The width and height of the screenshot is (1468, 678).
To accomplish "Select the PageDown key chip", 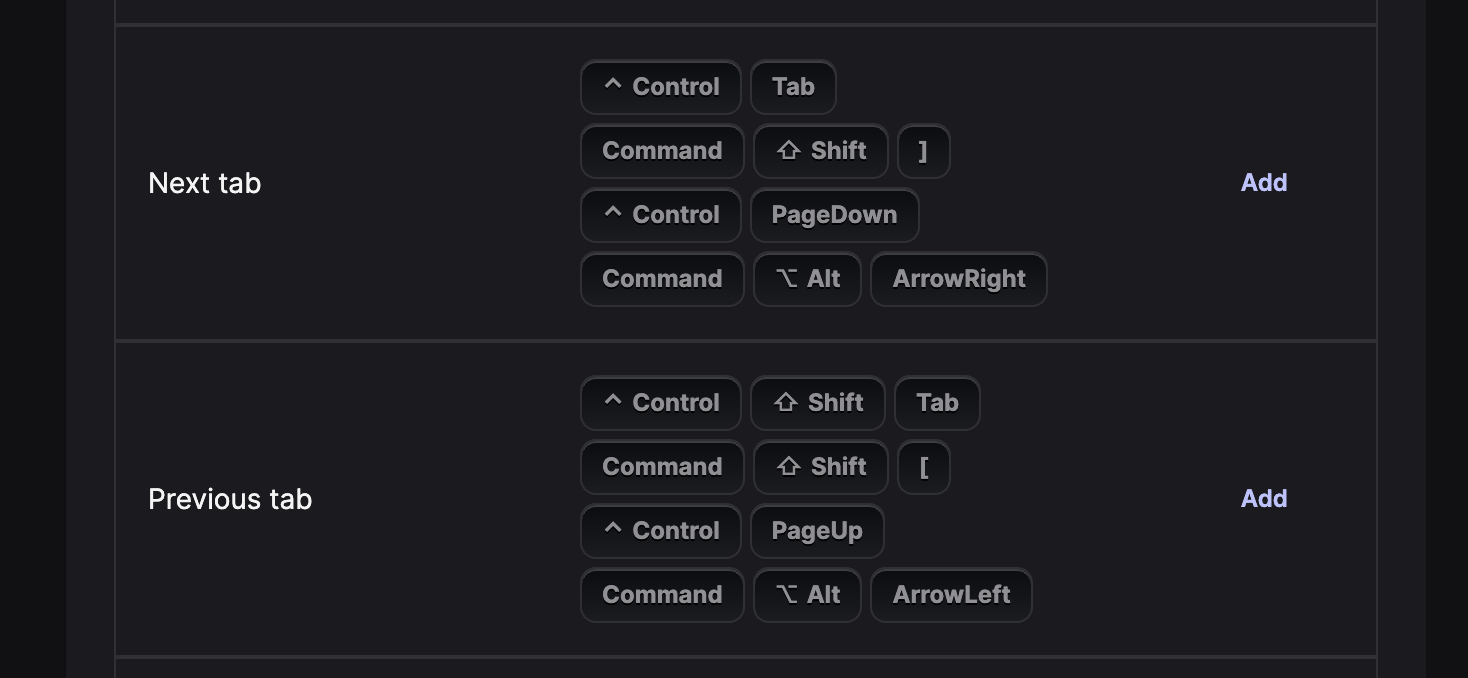I will click(x=834, y=215).
